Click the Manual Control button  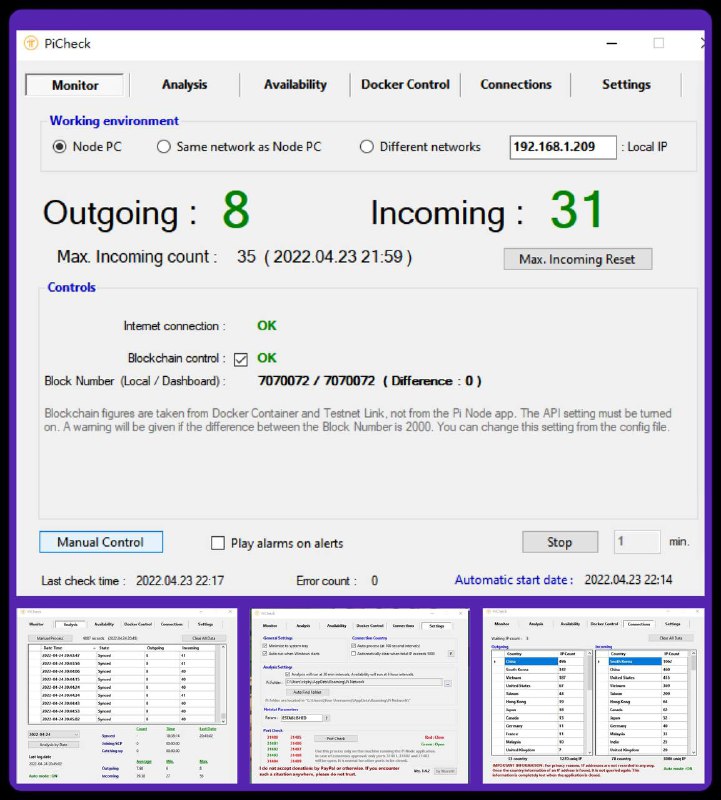[101, 542]
